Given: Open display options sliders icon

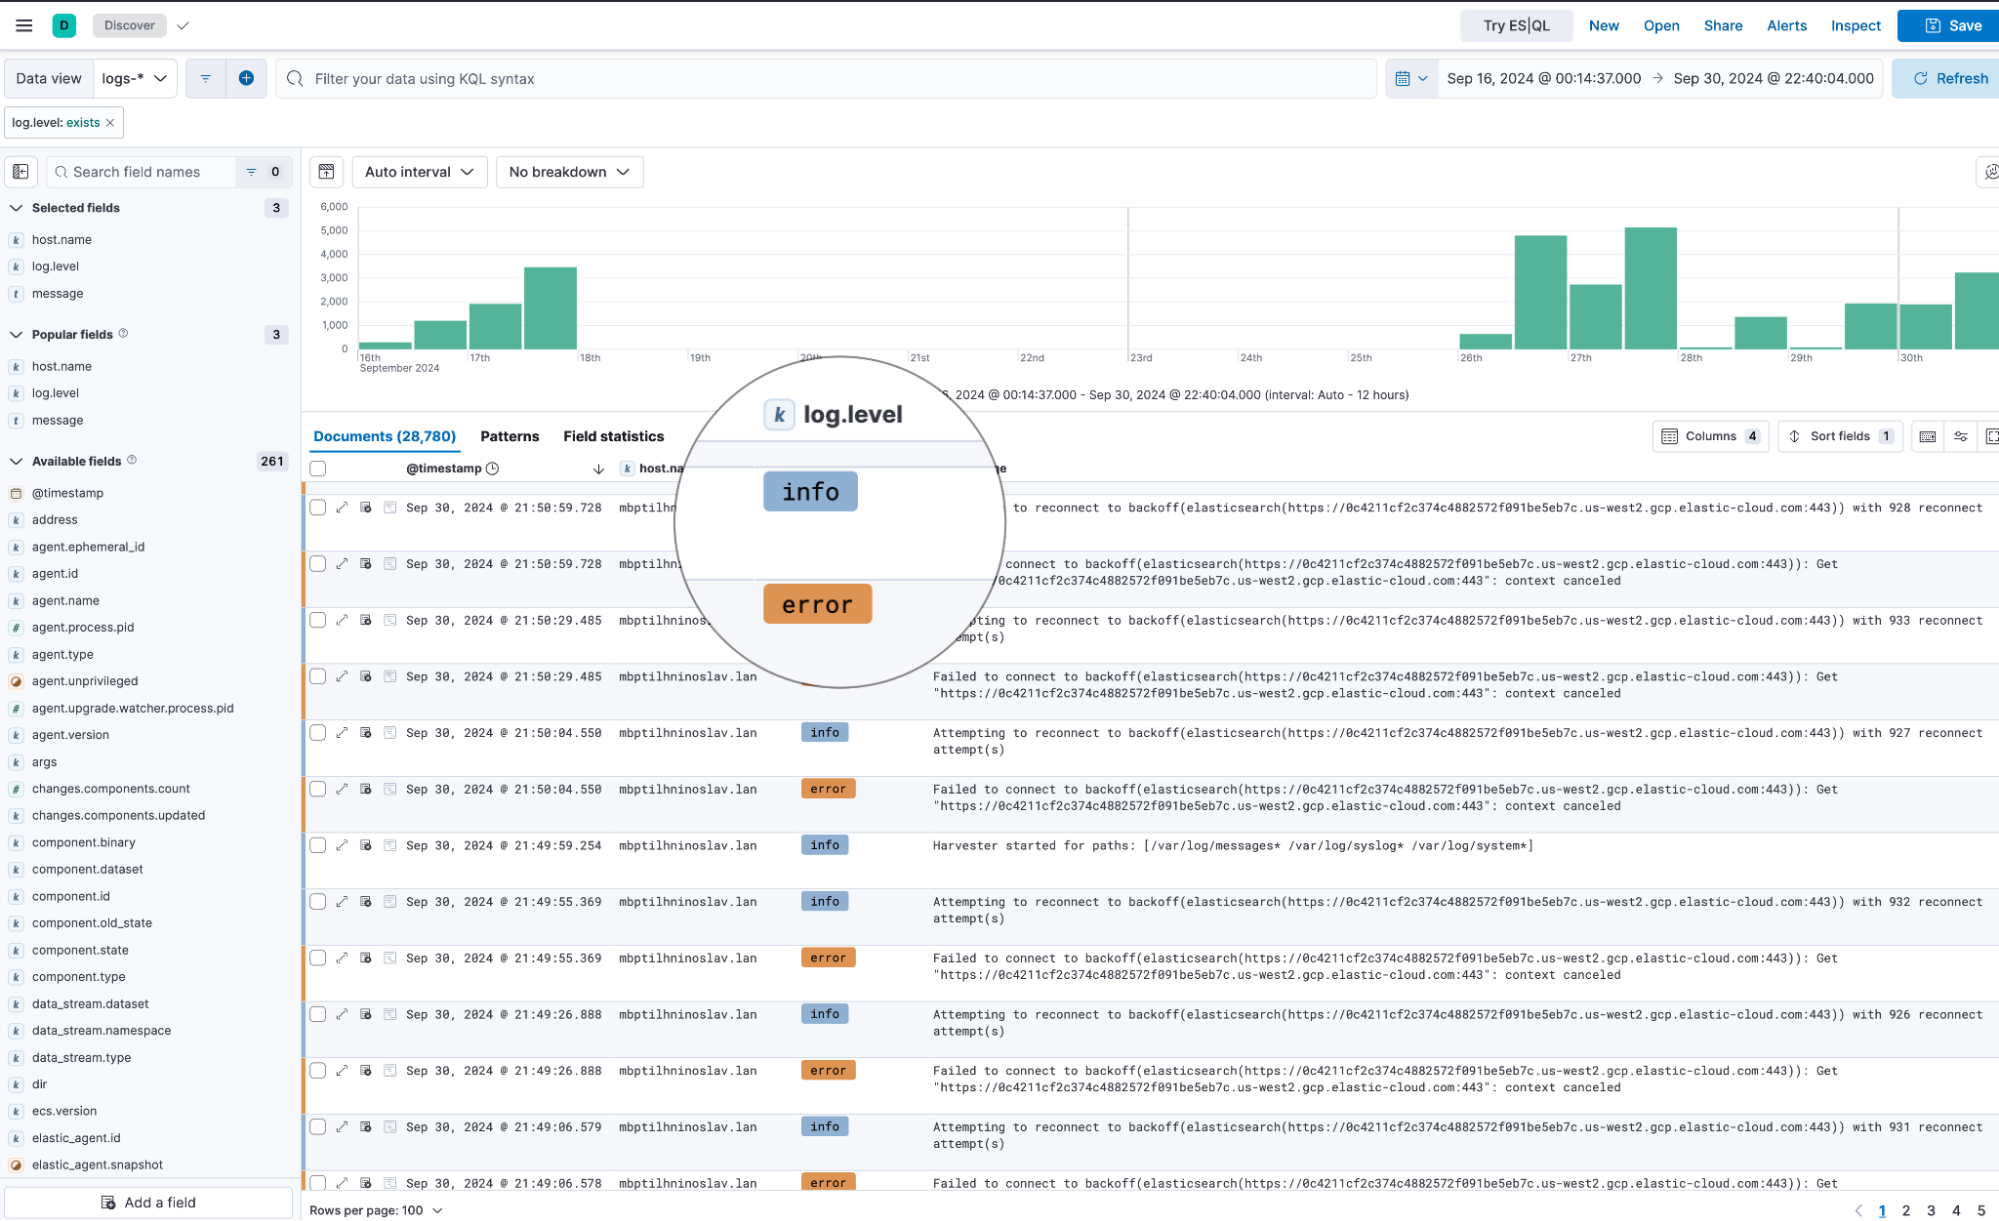Looking at the screenshot, I should pyautogui.click(x=1960, y=436).
